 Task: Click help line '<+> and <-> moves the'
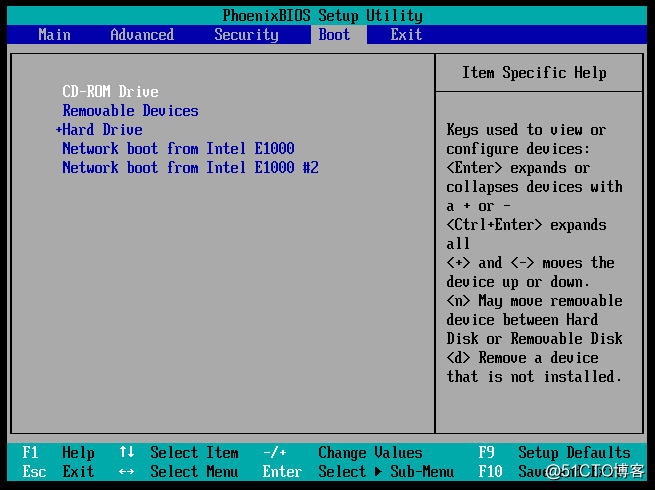(531, 263)
